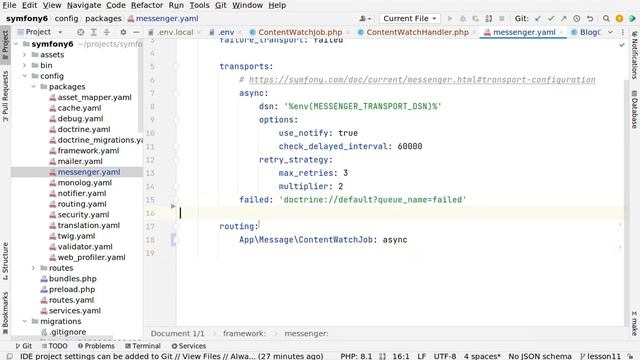Open the make side panel
The height and width of the screenshot is (360, 640).
coord(634,323)
